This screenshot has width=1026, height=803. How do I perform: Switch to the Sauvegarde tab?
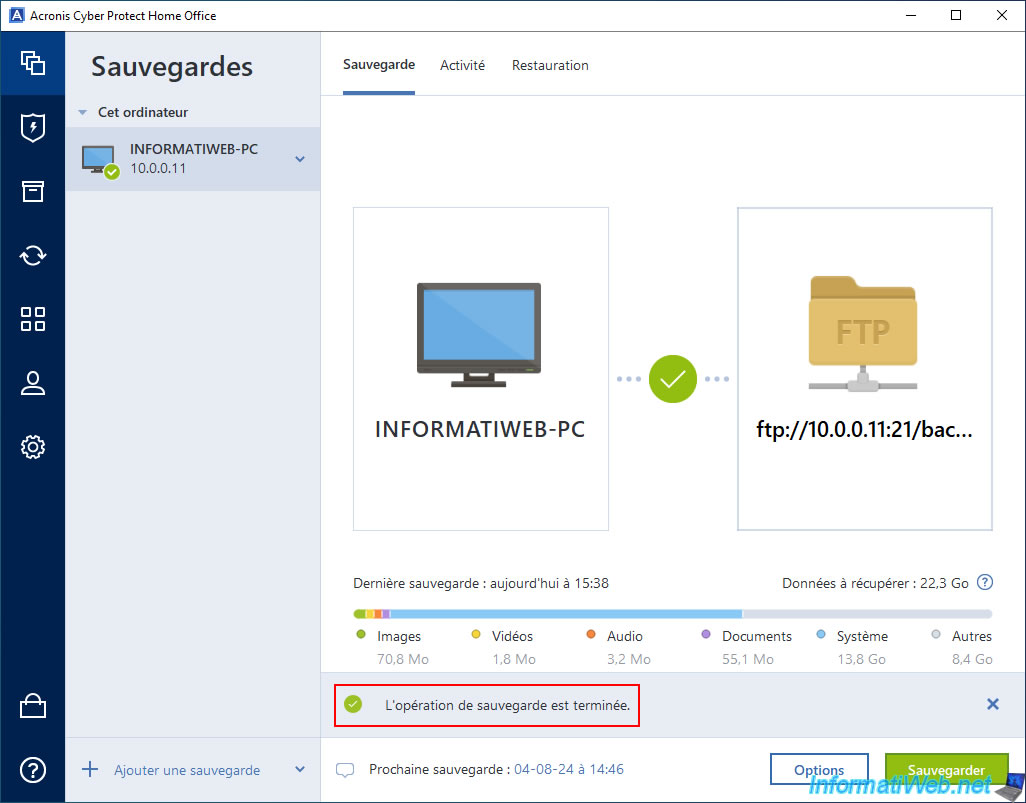pos(379,65)
